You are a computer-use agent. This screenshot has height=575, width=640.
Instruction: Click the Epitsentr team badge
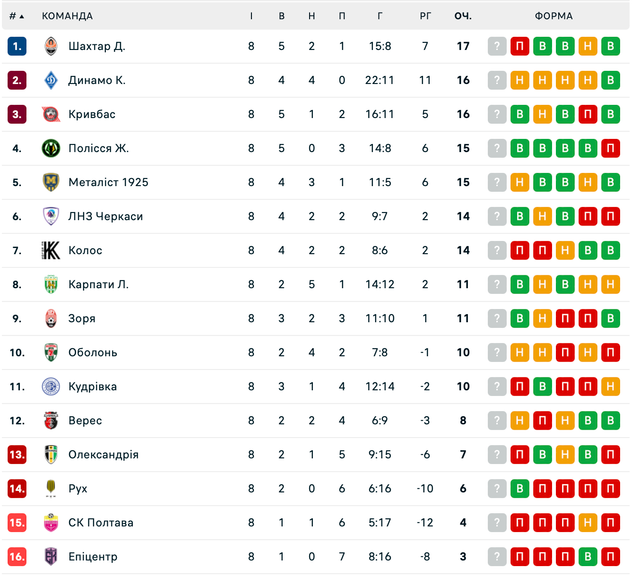51,556
